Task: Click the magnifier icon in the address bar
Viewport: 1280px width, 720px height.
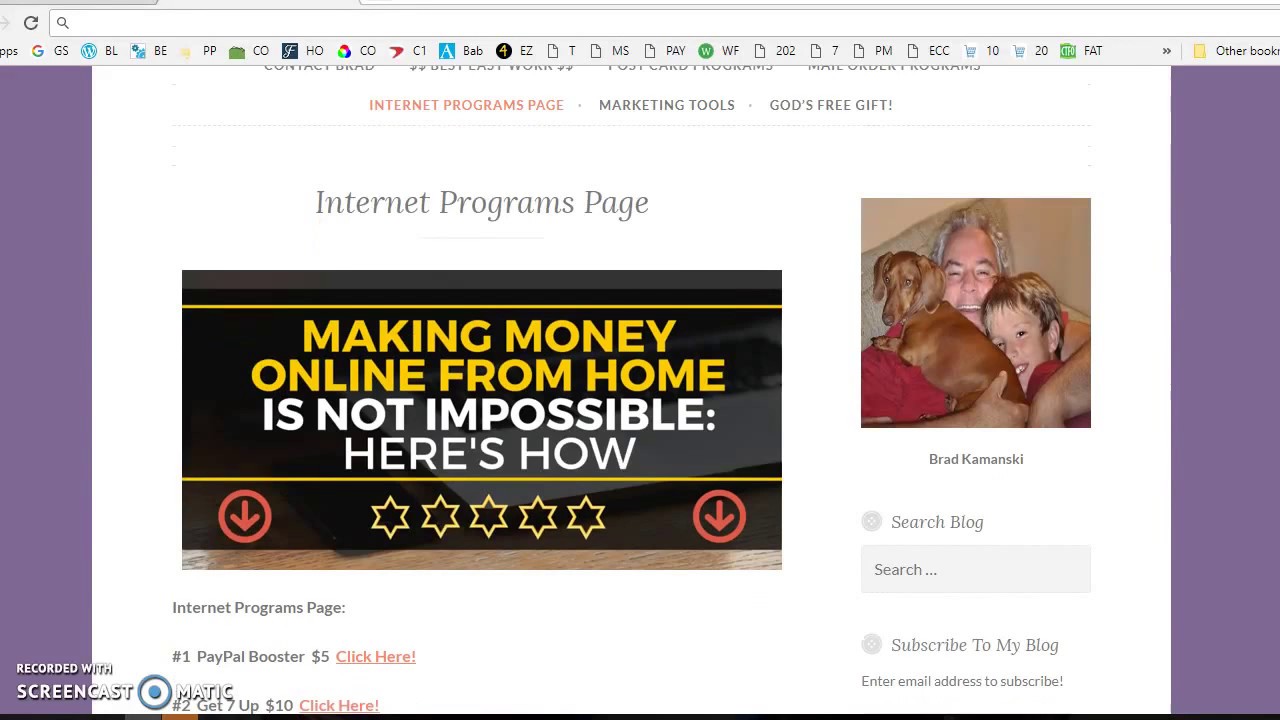Action: click(x=63, y=22)
